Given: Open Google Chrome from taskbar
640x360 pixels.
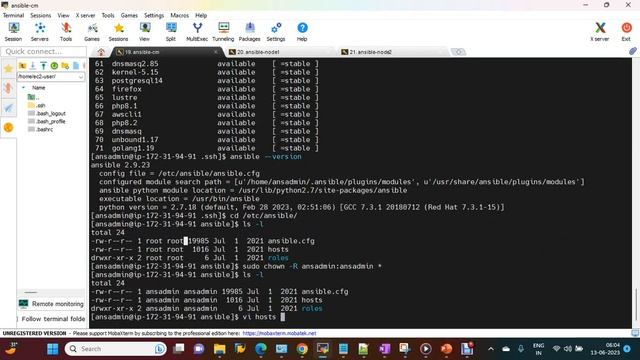Looking at the screenshot, I should (302, 349).
